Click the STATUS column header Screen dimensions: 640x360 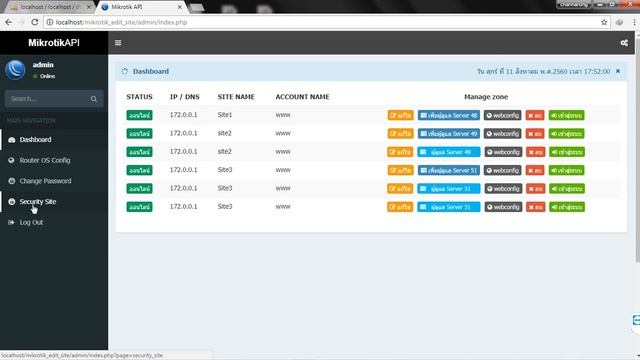[139, 97]
